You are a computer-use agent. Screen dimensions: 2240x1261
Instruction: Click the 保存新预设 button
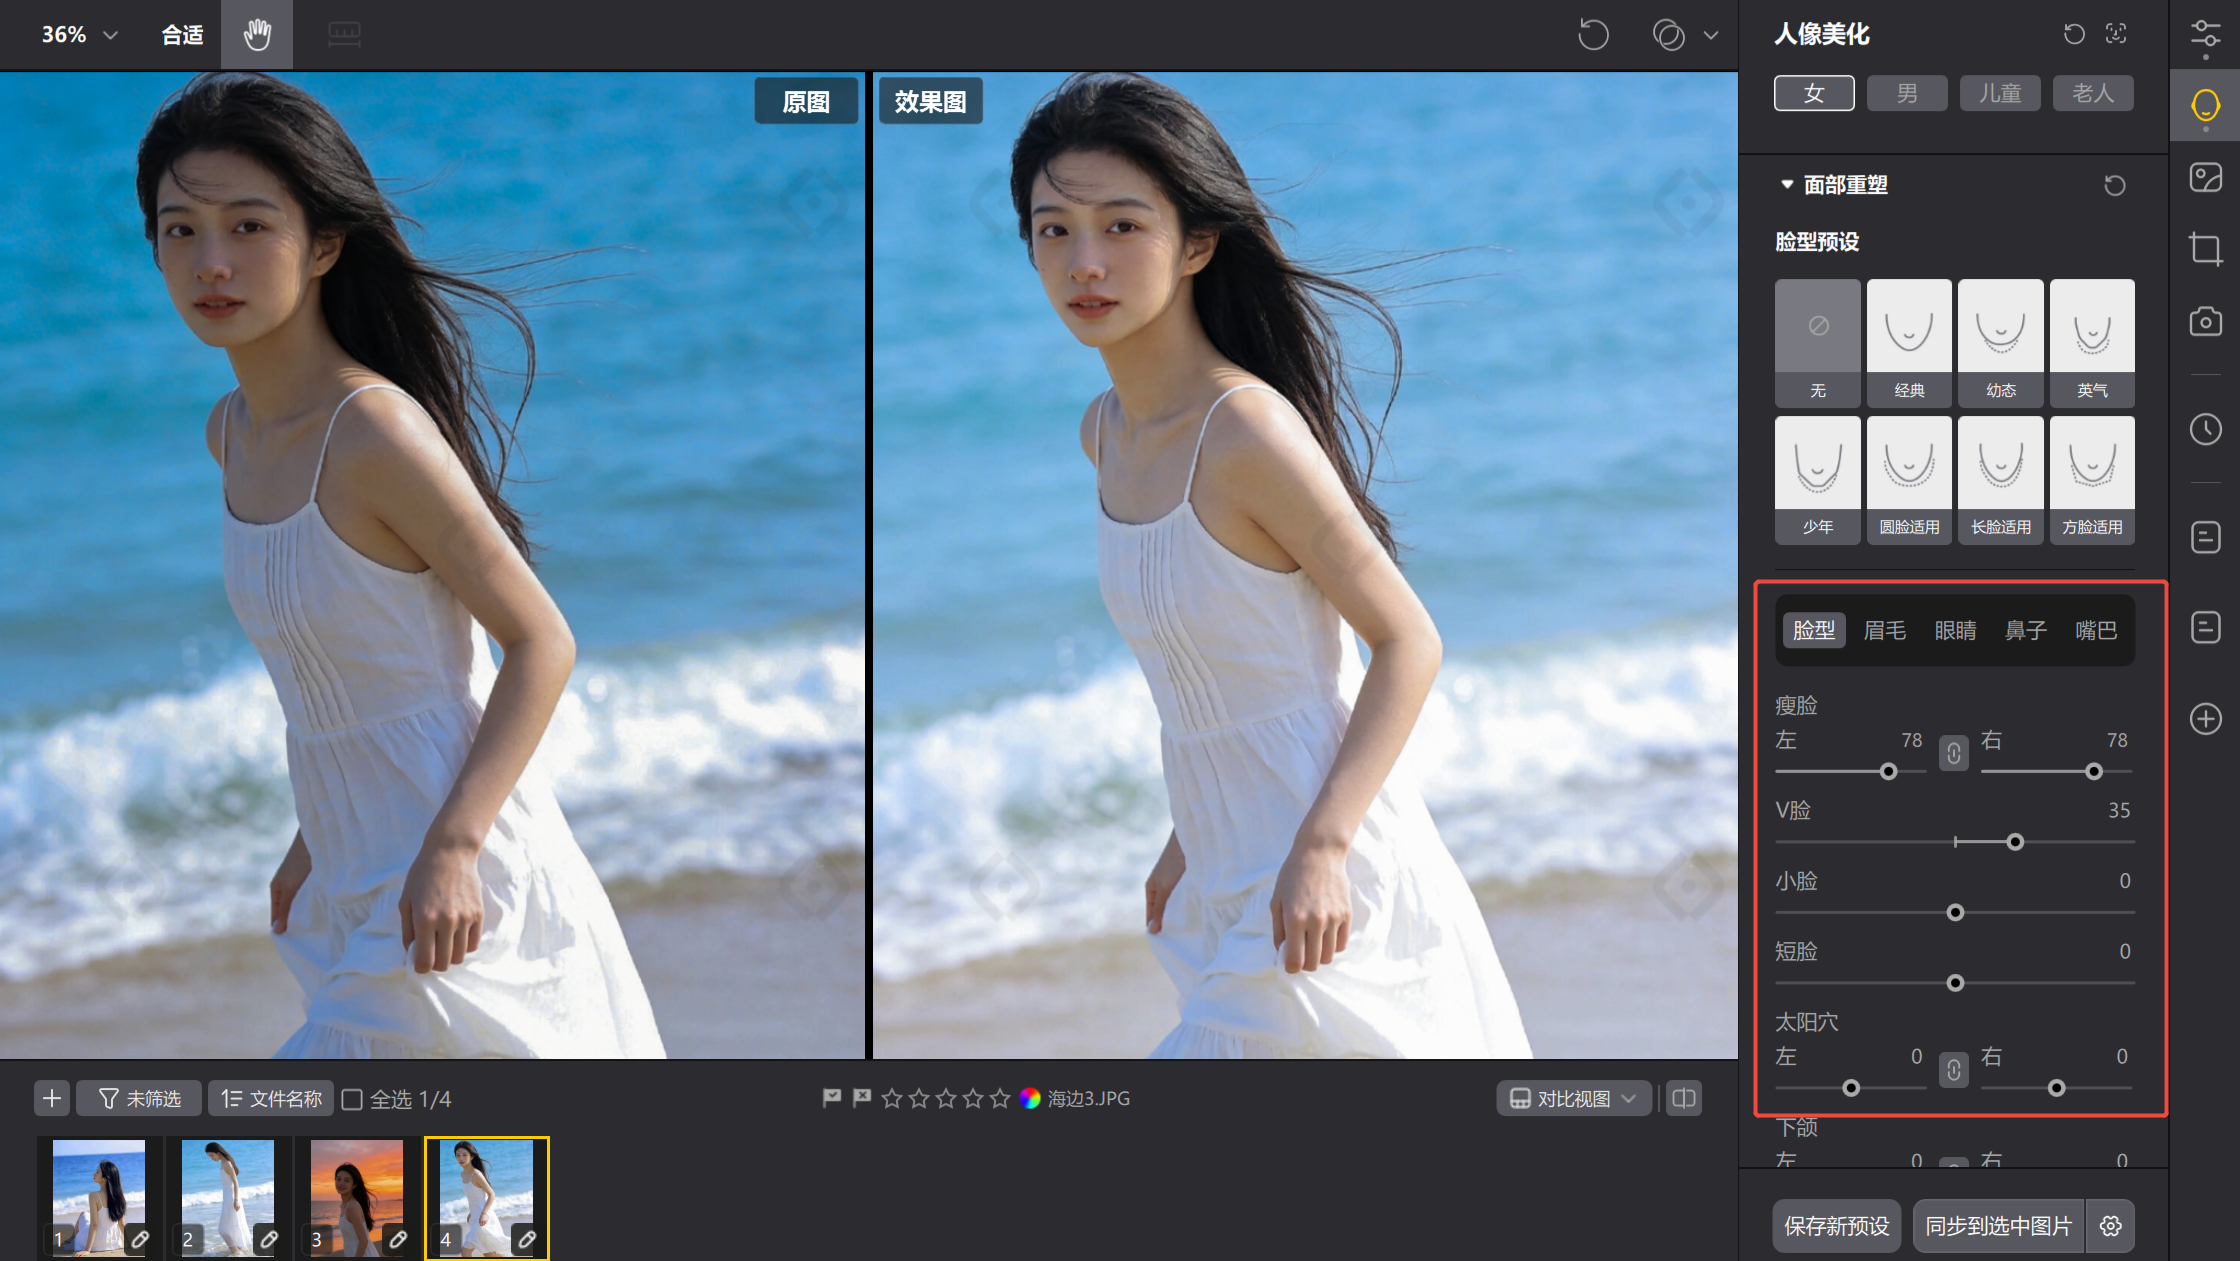1836,1226
